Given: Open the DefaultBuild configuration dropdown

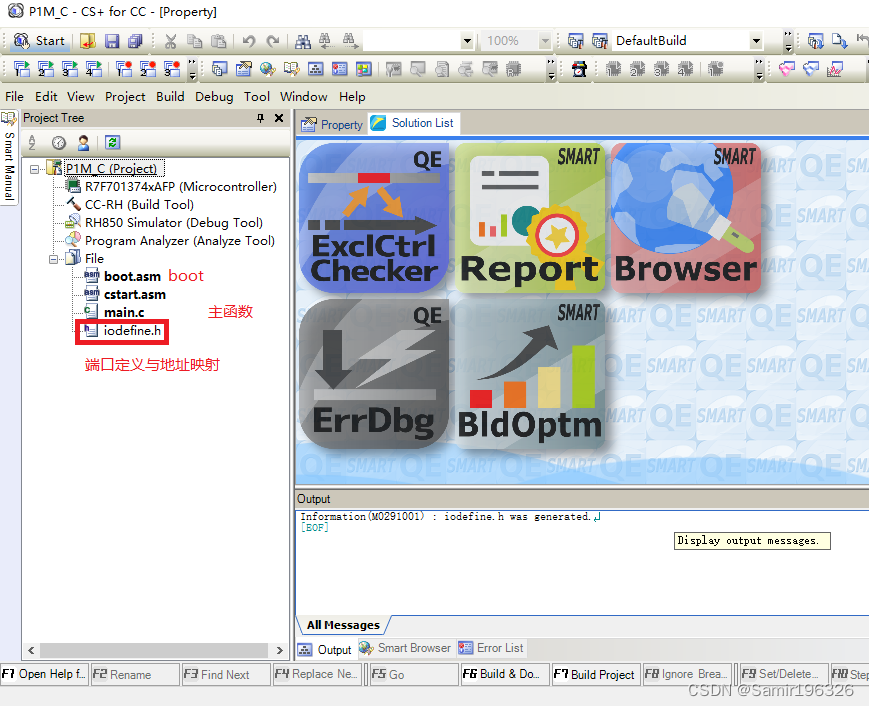Looking at the screenshot, I should pos(757,39).
